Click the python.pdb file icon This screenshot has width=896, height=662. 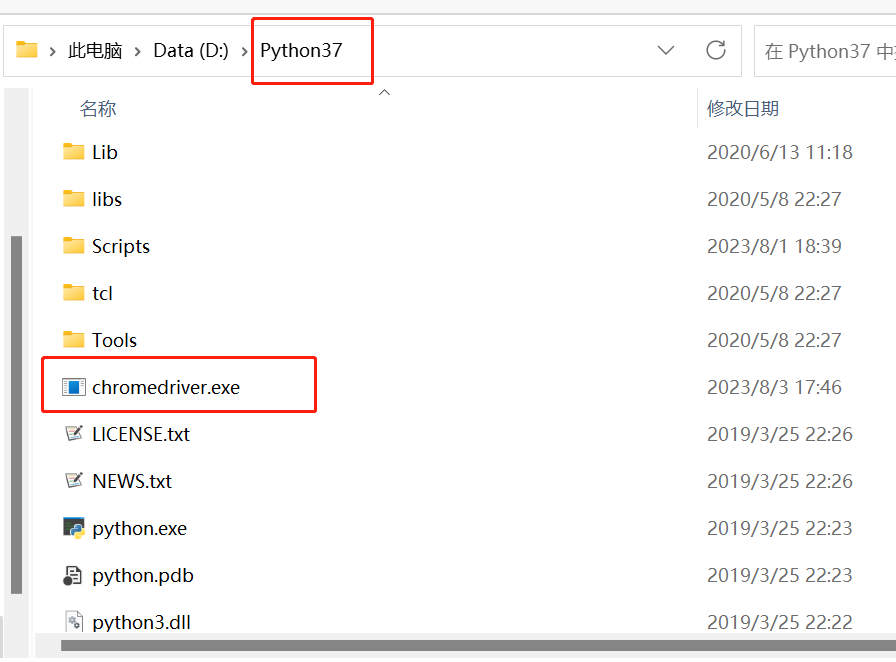tap(73, 575)
